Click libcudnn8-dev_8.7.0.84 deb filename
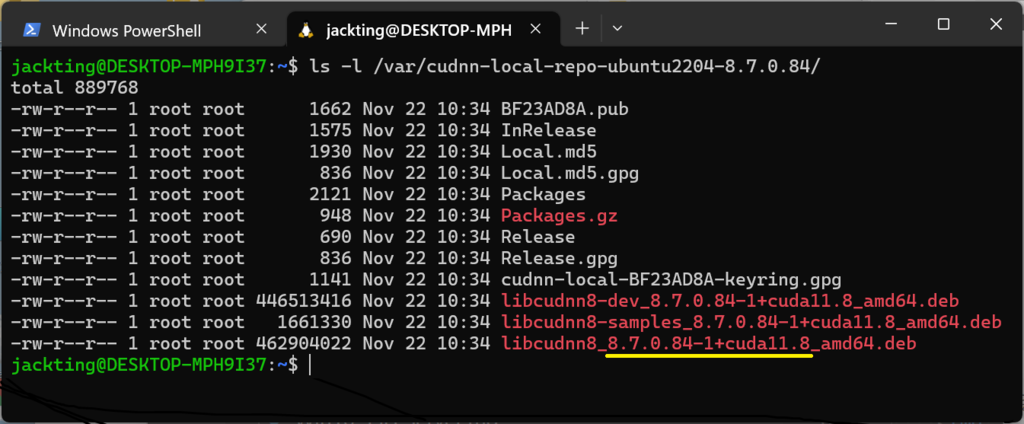Viewport: 1024px width, 424px height. (x=729, y=301)
